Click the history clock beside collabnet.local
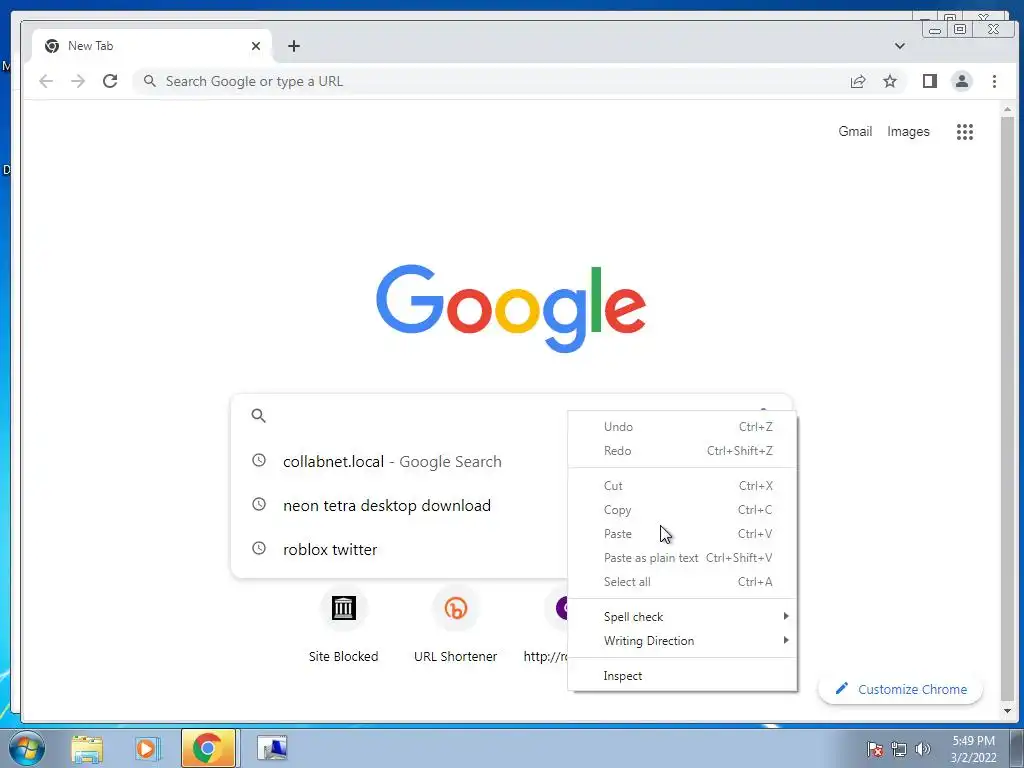1024x768 pixels. (259, 460)
